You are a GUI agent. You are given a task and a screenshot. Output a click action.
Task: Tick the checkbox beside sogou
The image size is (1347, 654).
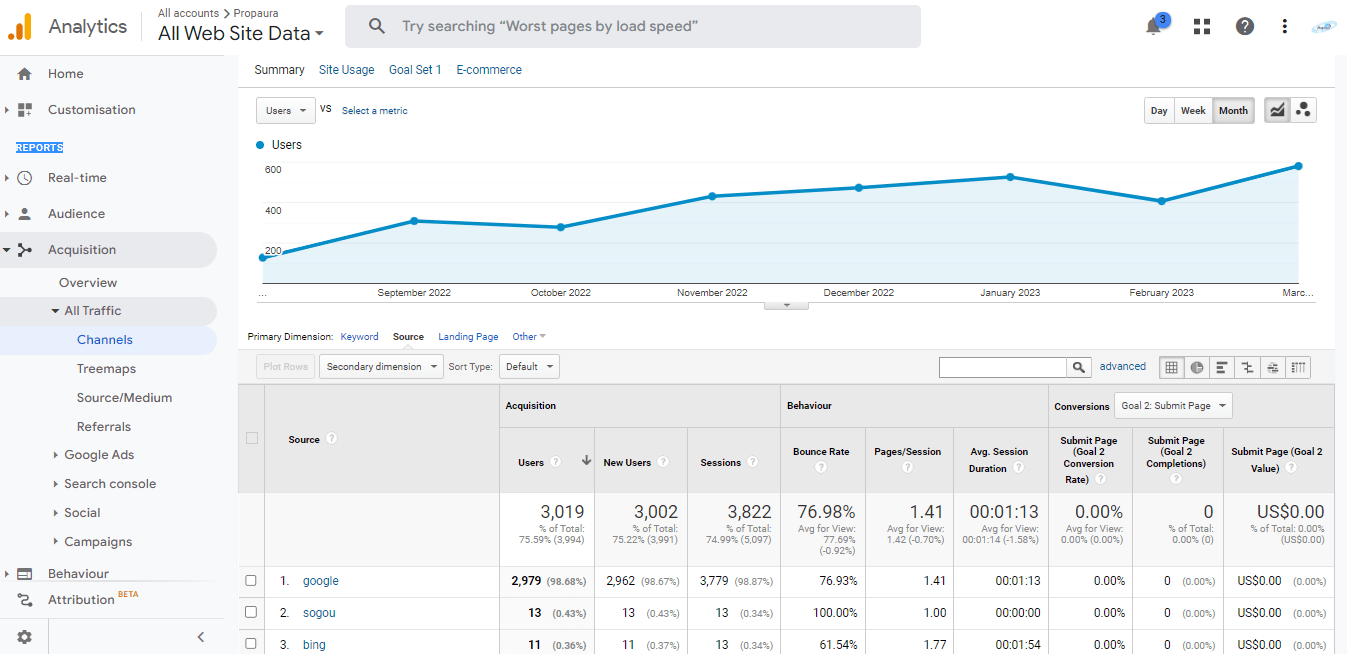(250, 613)
